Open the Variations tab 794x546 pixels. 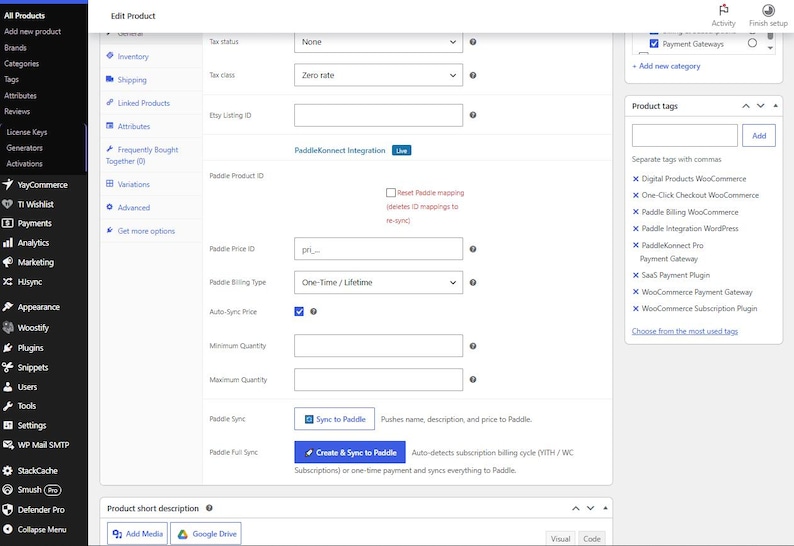coord(151,184)
